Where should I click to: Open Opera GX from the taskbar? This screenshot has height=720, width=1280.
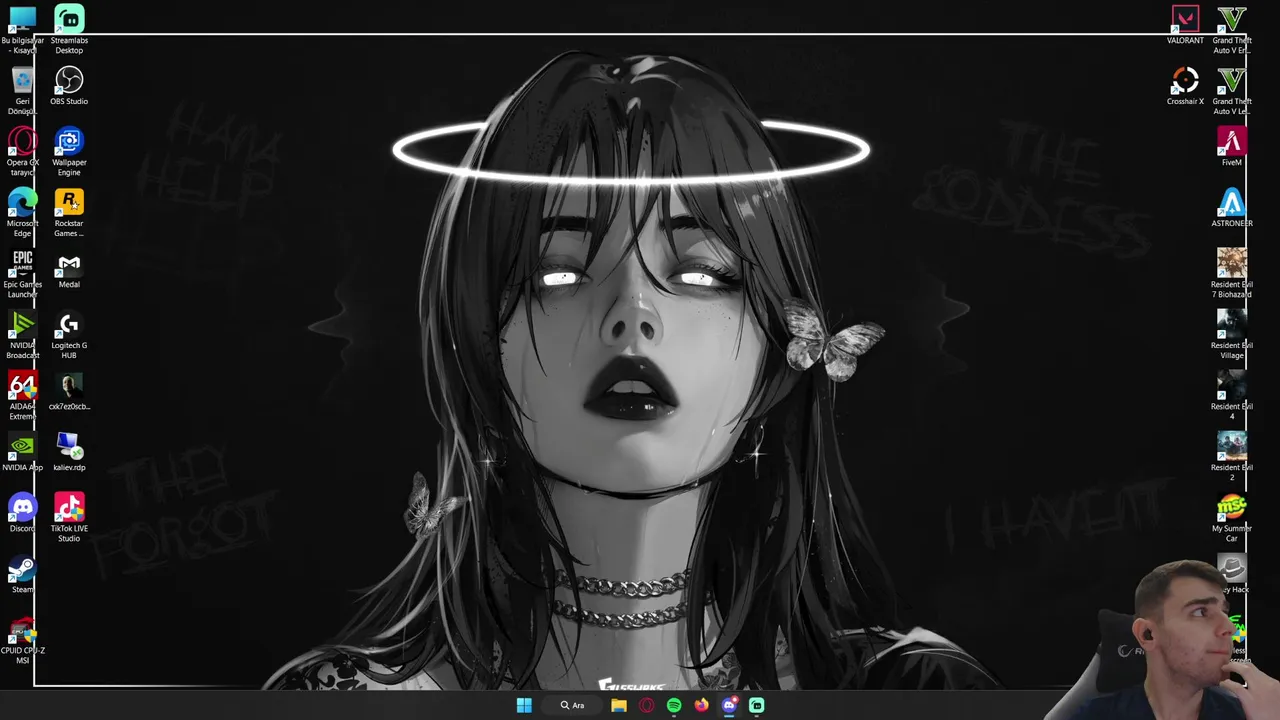point(646,705)
